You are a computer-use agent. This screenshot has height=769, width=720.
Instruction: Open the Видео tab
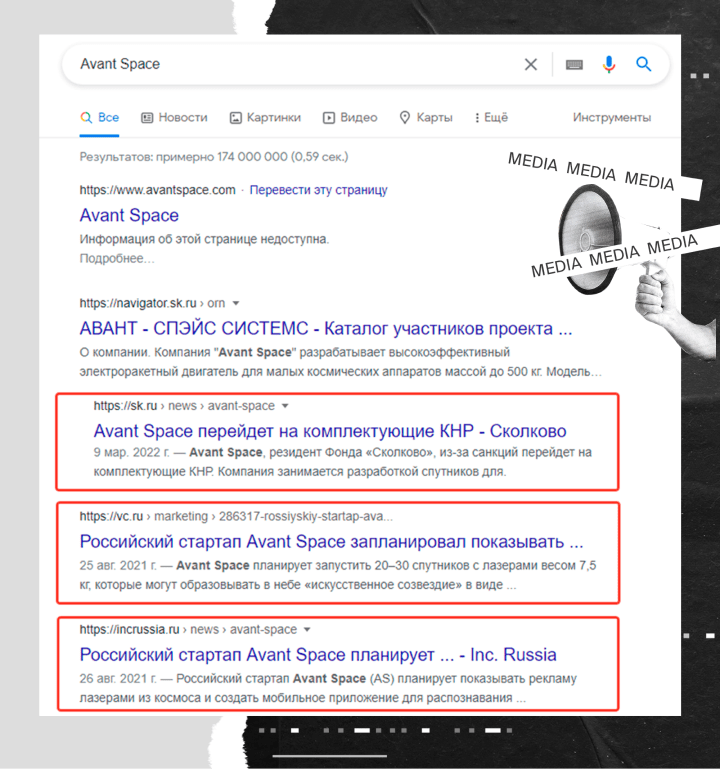350,118
